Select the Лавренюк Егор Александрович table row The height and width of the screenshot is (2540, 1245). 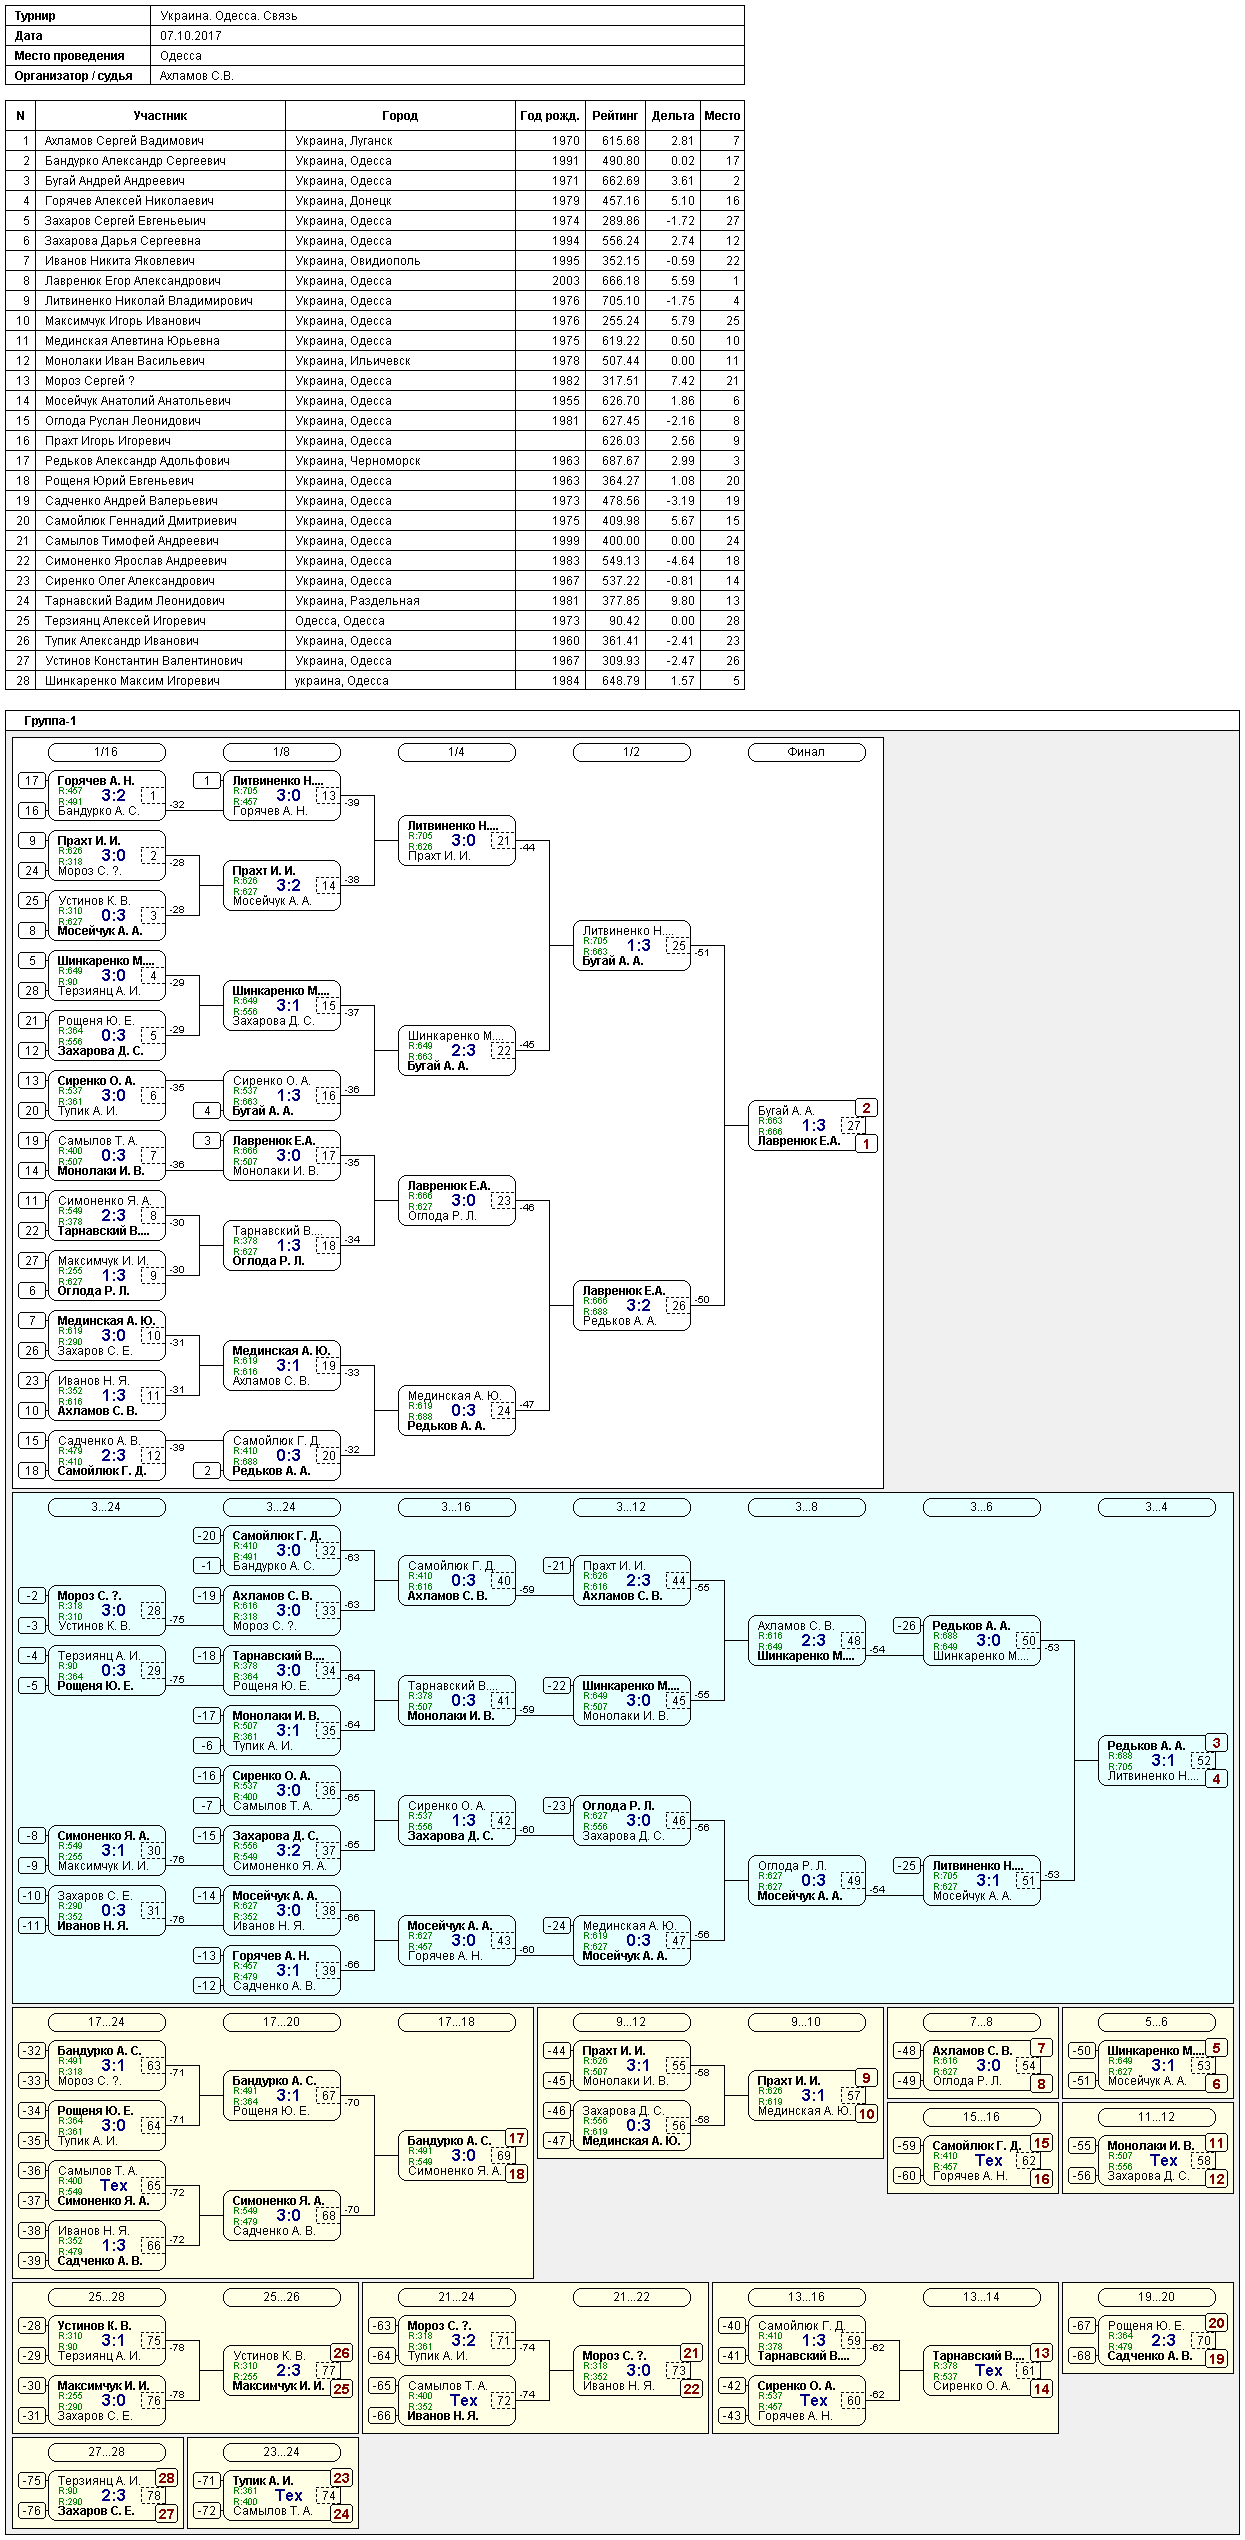pos(375,281)
